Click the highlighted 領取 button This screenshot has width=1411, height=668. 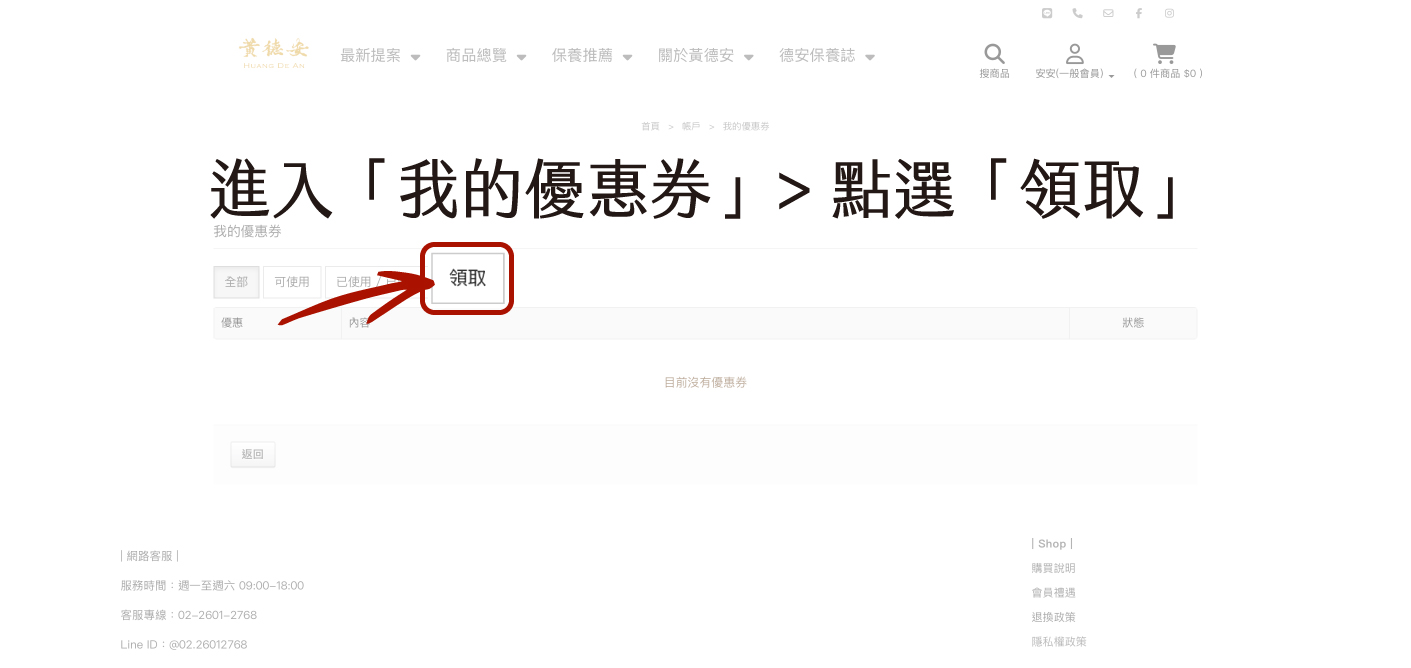[467, 278]
